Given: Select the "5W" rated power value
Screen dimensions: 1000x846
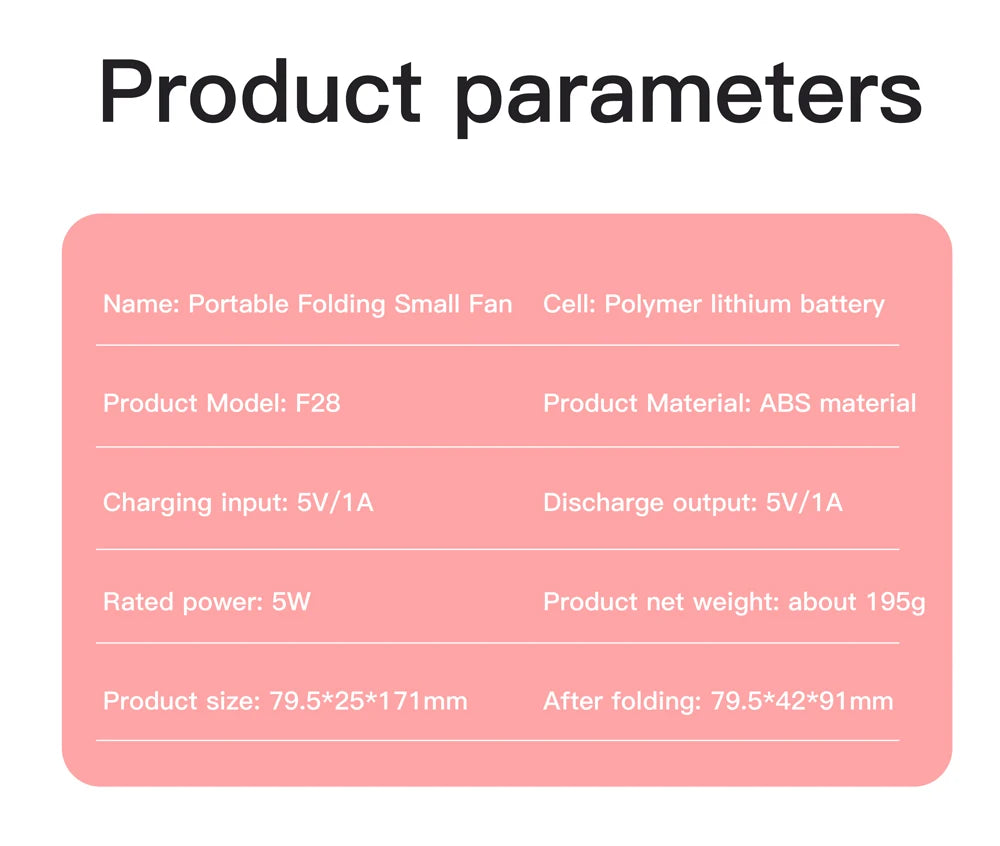Looking at the screenshot, I should click(x=291, y=602).
